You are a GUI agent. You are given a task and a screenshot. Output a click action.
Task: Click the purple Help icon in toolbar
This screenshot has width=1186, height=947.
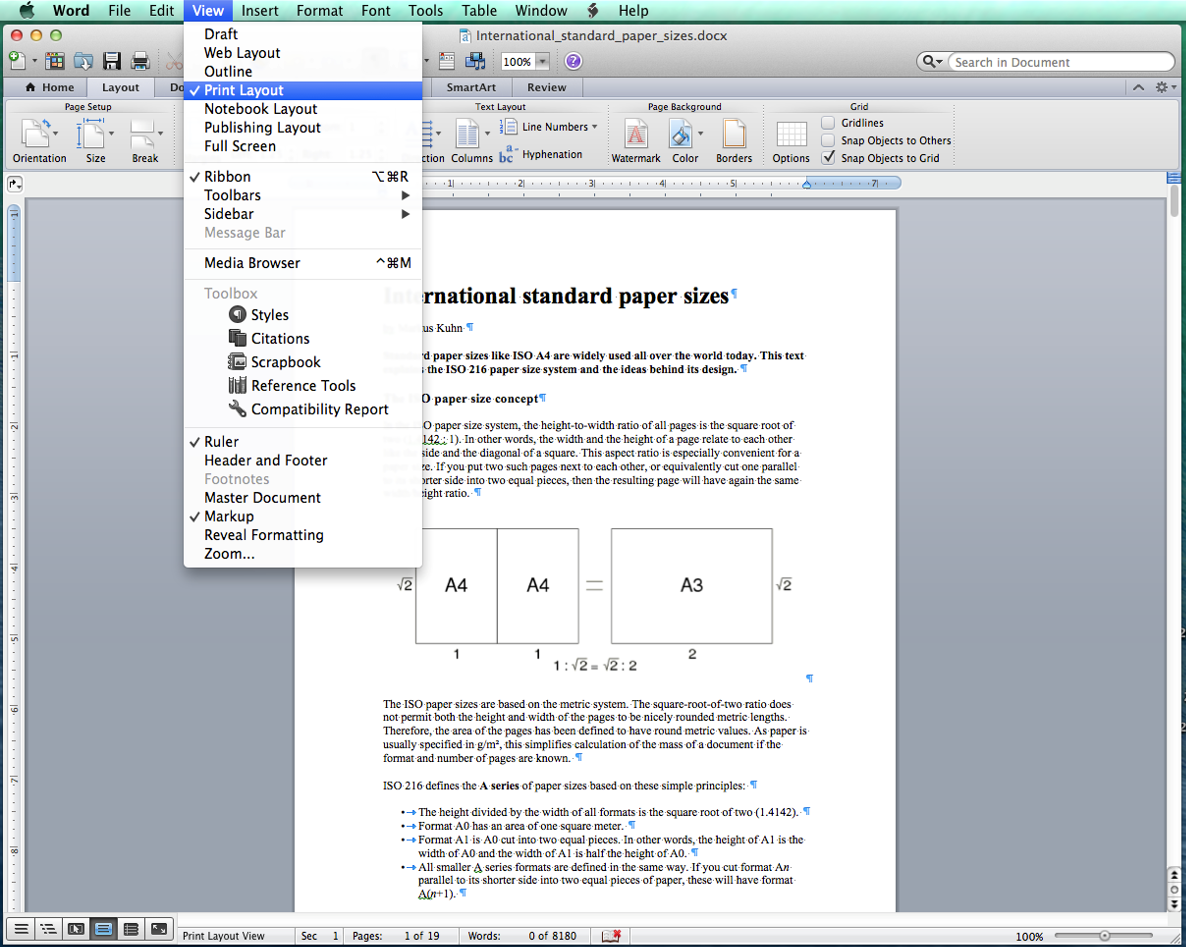tap(573, 61)
